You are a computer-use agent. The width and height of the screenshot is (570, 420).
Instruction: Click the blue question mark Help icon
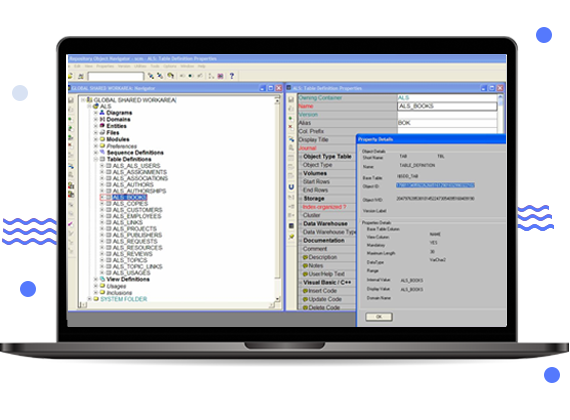tap(232, 76)
